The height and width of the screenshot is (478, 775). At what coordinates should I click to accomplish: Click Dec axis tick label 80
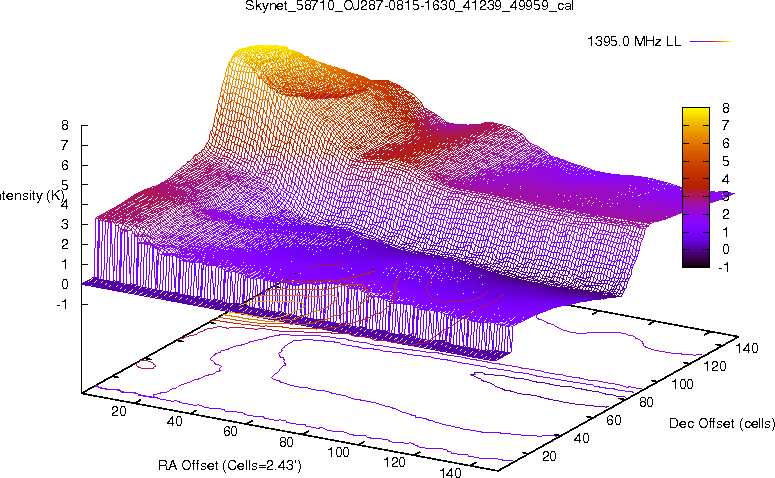tap(646, 402)
